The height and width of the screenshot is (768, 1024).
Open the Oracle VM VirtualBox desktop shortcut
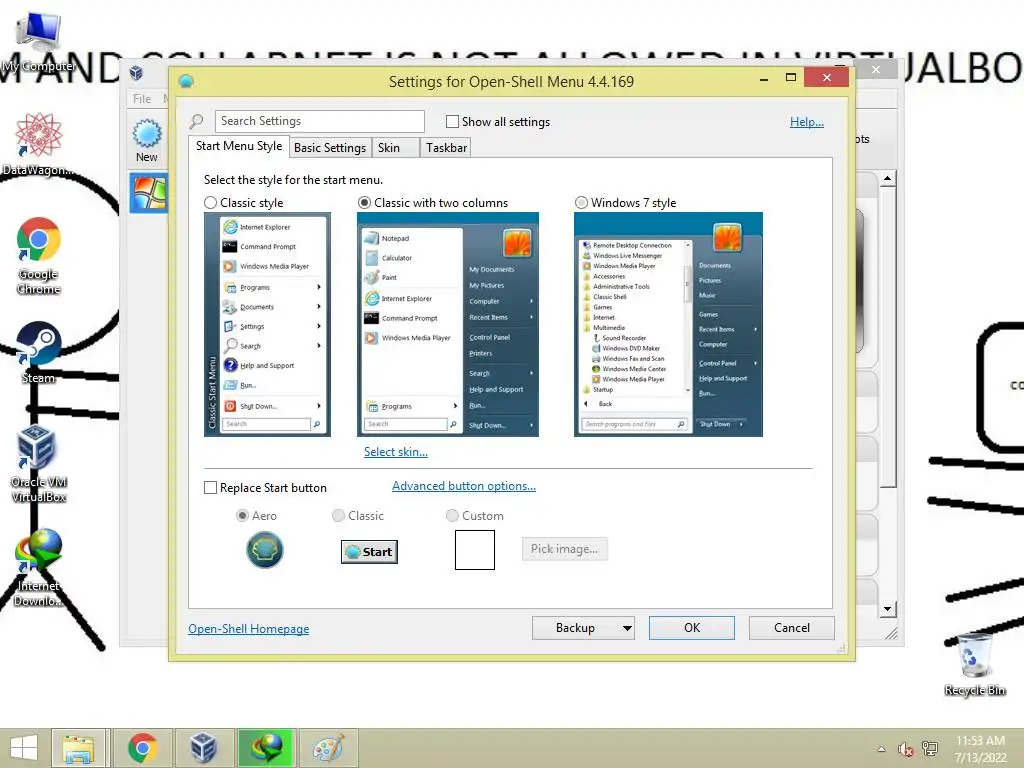38,462
